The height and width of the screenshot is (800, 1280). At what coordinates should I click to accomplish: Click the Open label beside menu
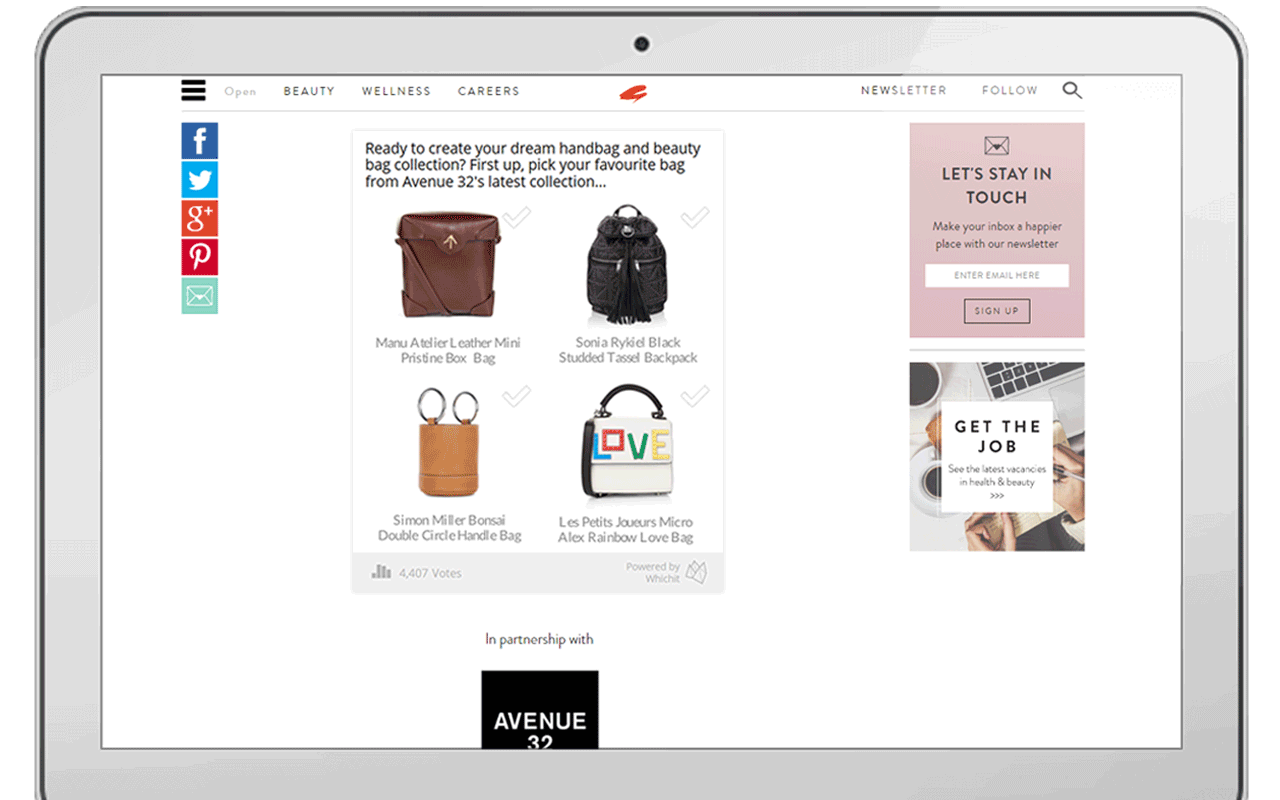pyautogui.click(x=240, y=92)
